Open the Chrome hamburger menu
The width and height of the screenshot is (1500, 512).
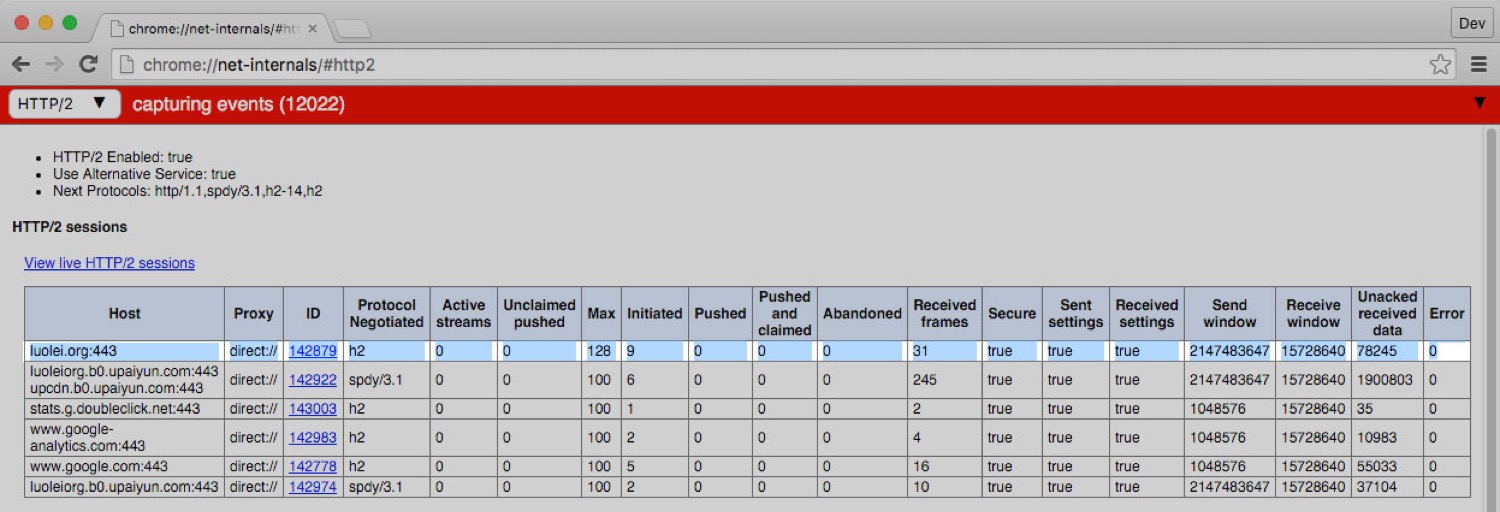point(1479,65)
